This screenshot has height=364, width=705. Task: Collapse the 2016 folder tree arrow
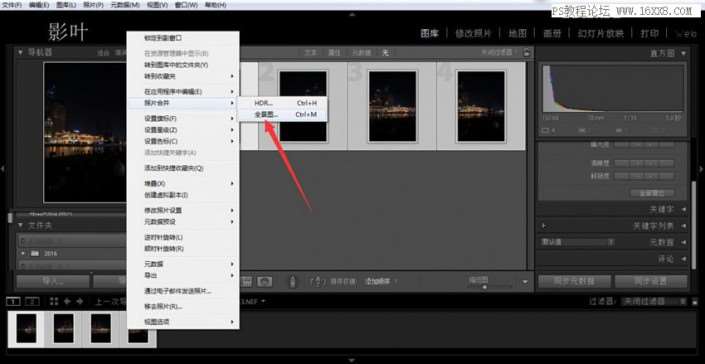coord(23,253)
